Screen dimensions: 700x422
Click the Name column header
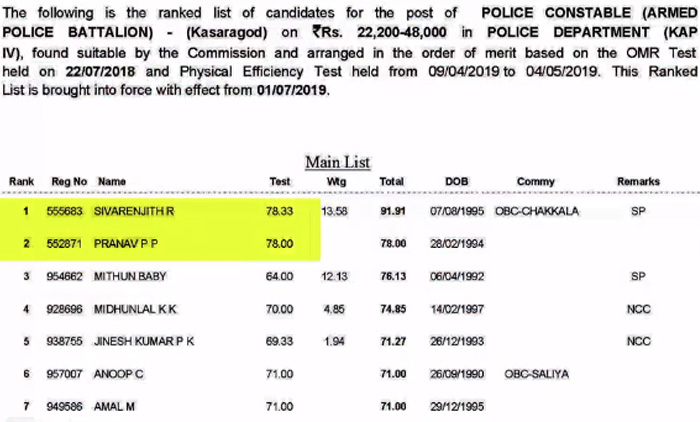pos(112,181)
